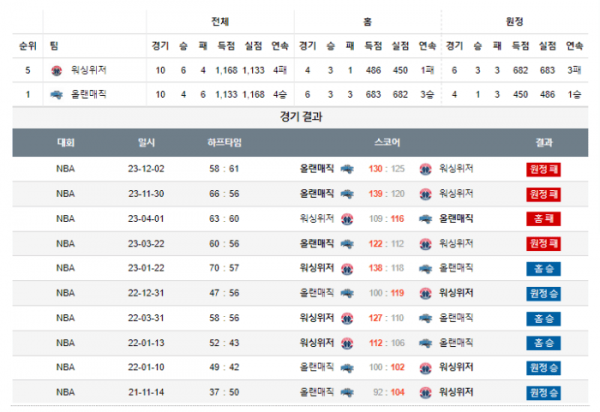This screenshot has width=600, height=412.
Task: Select the 홈 home standings header
Action: click(367, 22)
